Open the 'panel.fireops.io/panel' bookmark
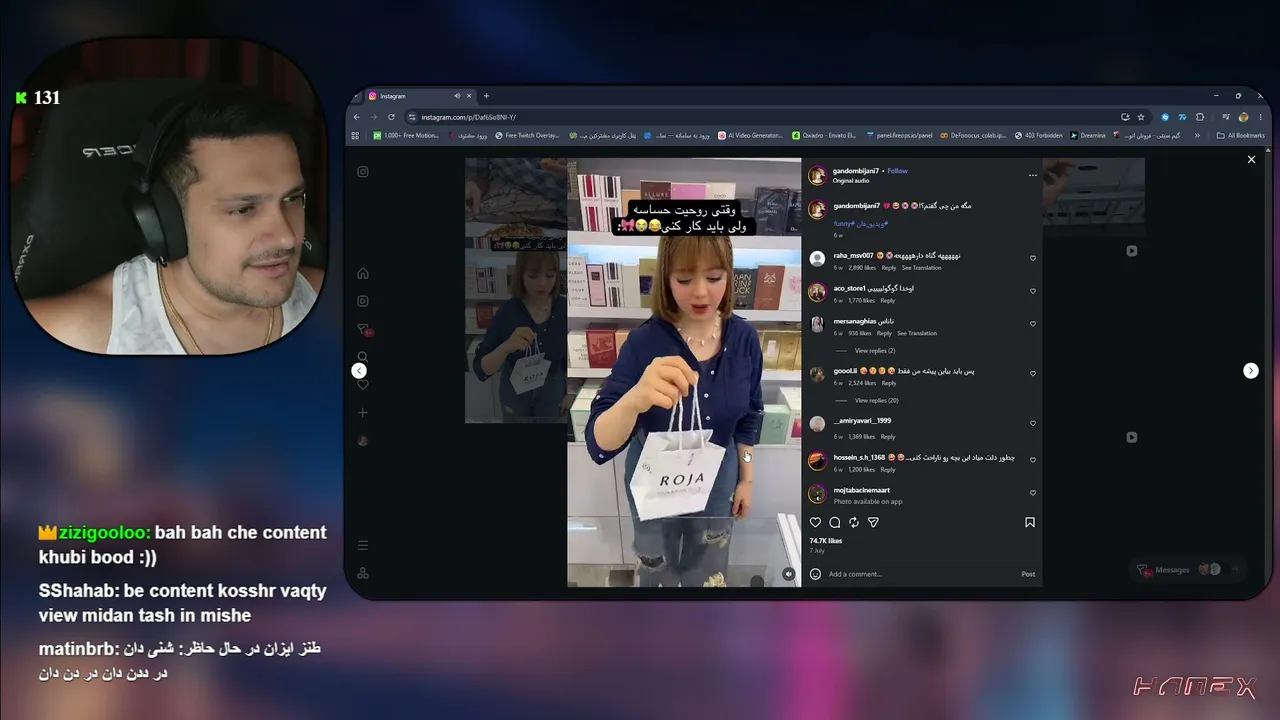This screenshot has height=720, width=1280. 899,136
